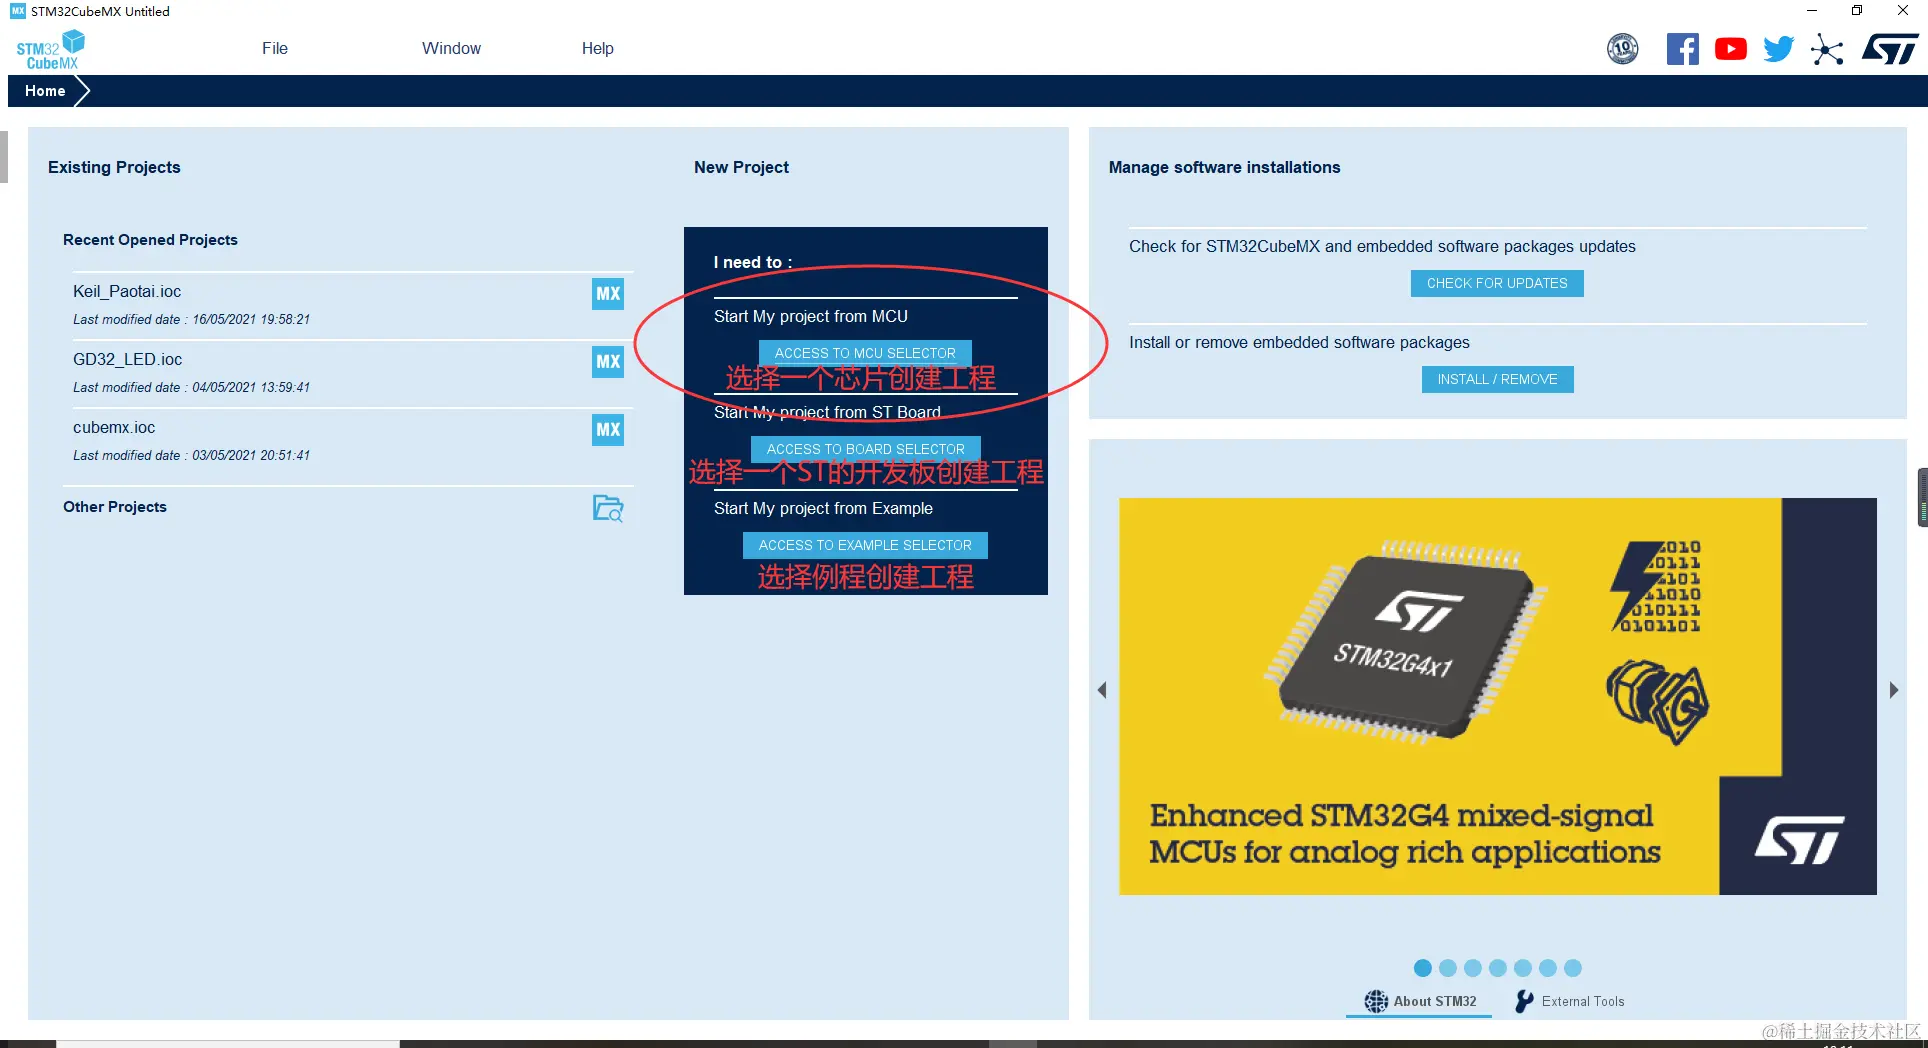
Task: Open GD32_LED.ioc via its MX icon
Action: [x=608, y=362]
